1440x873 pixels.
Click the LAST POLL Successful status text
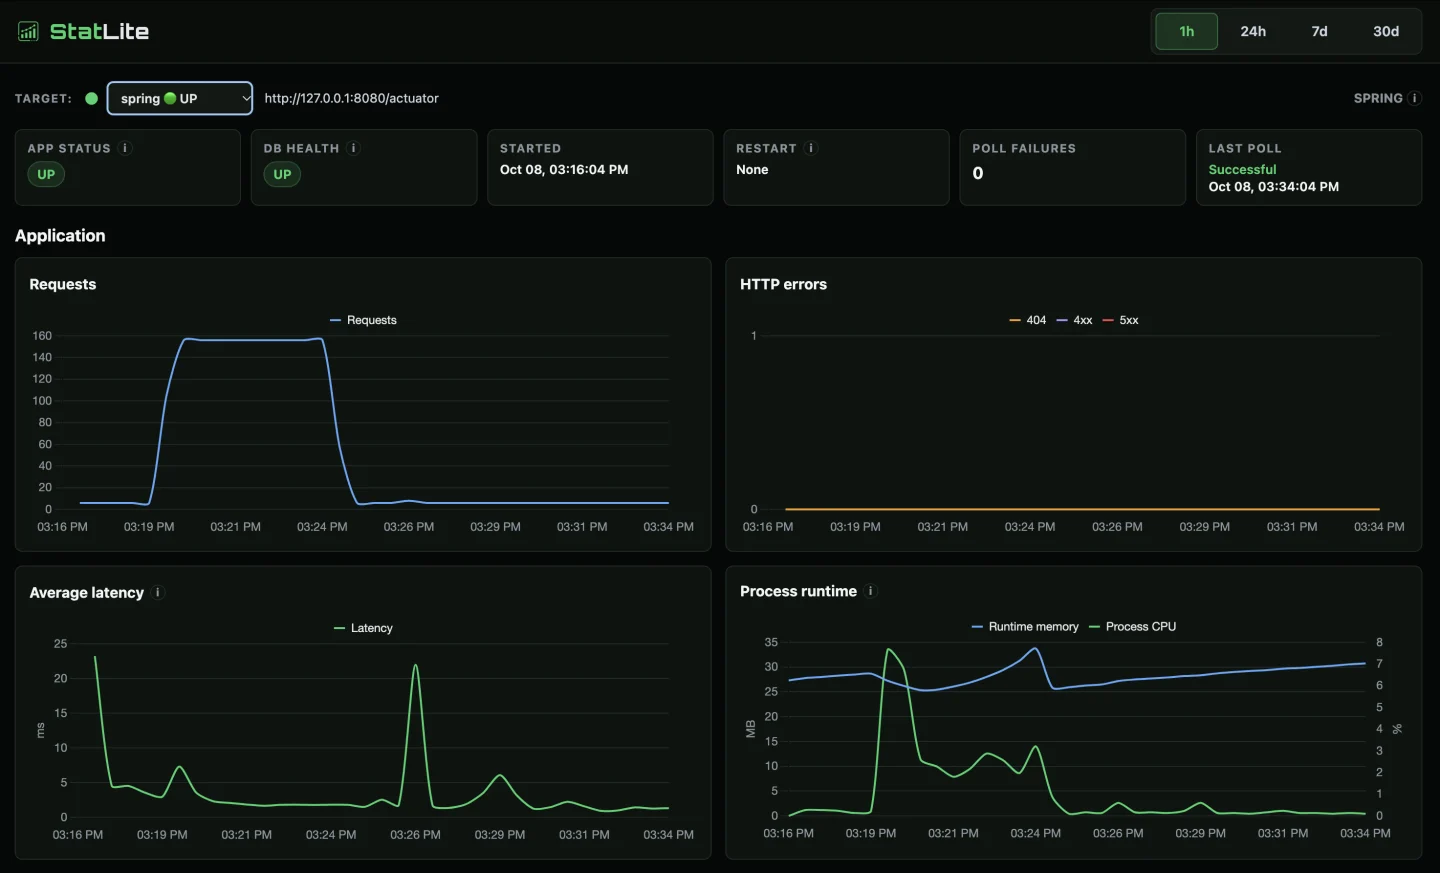coord(1242,169)
